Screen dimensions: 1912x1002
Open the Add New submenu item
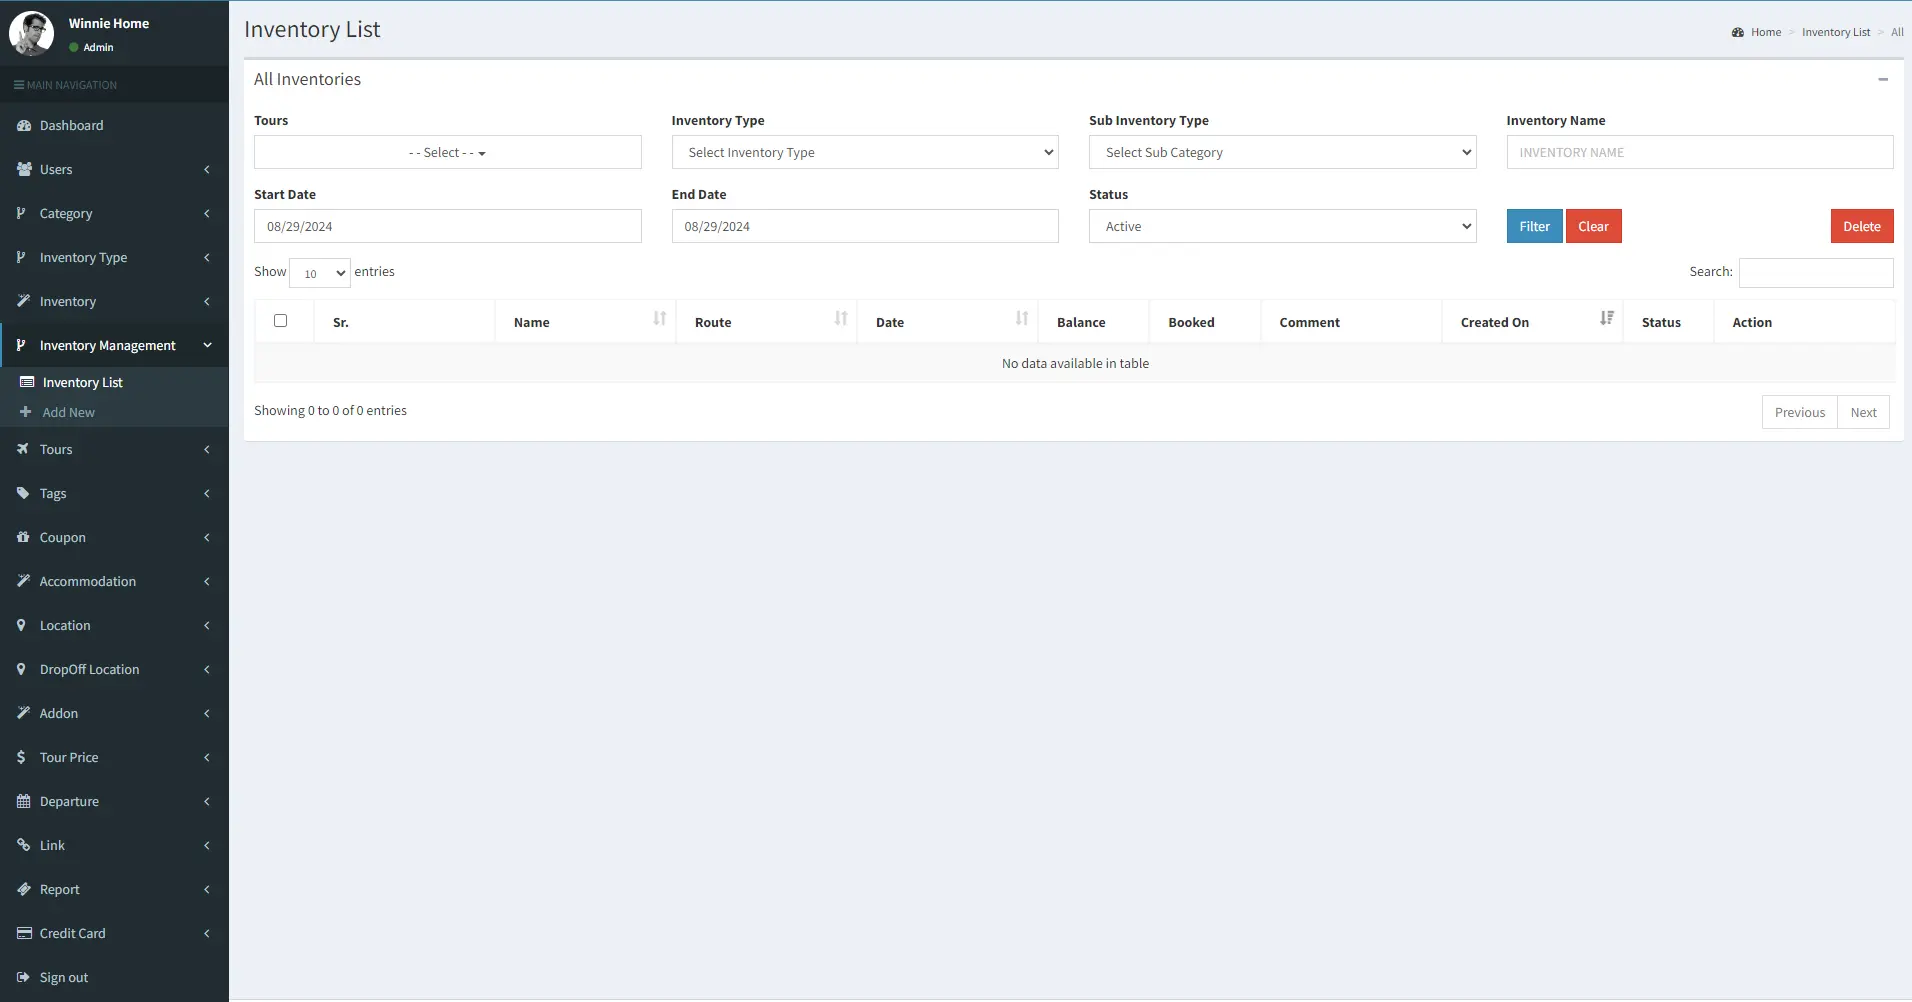[x=68, y=413]
